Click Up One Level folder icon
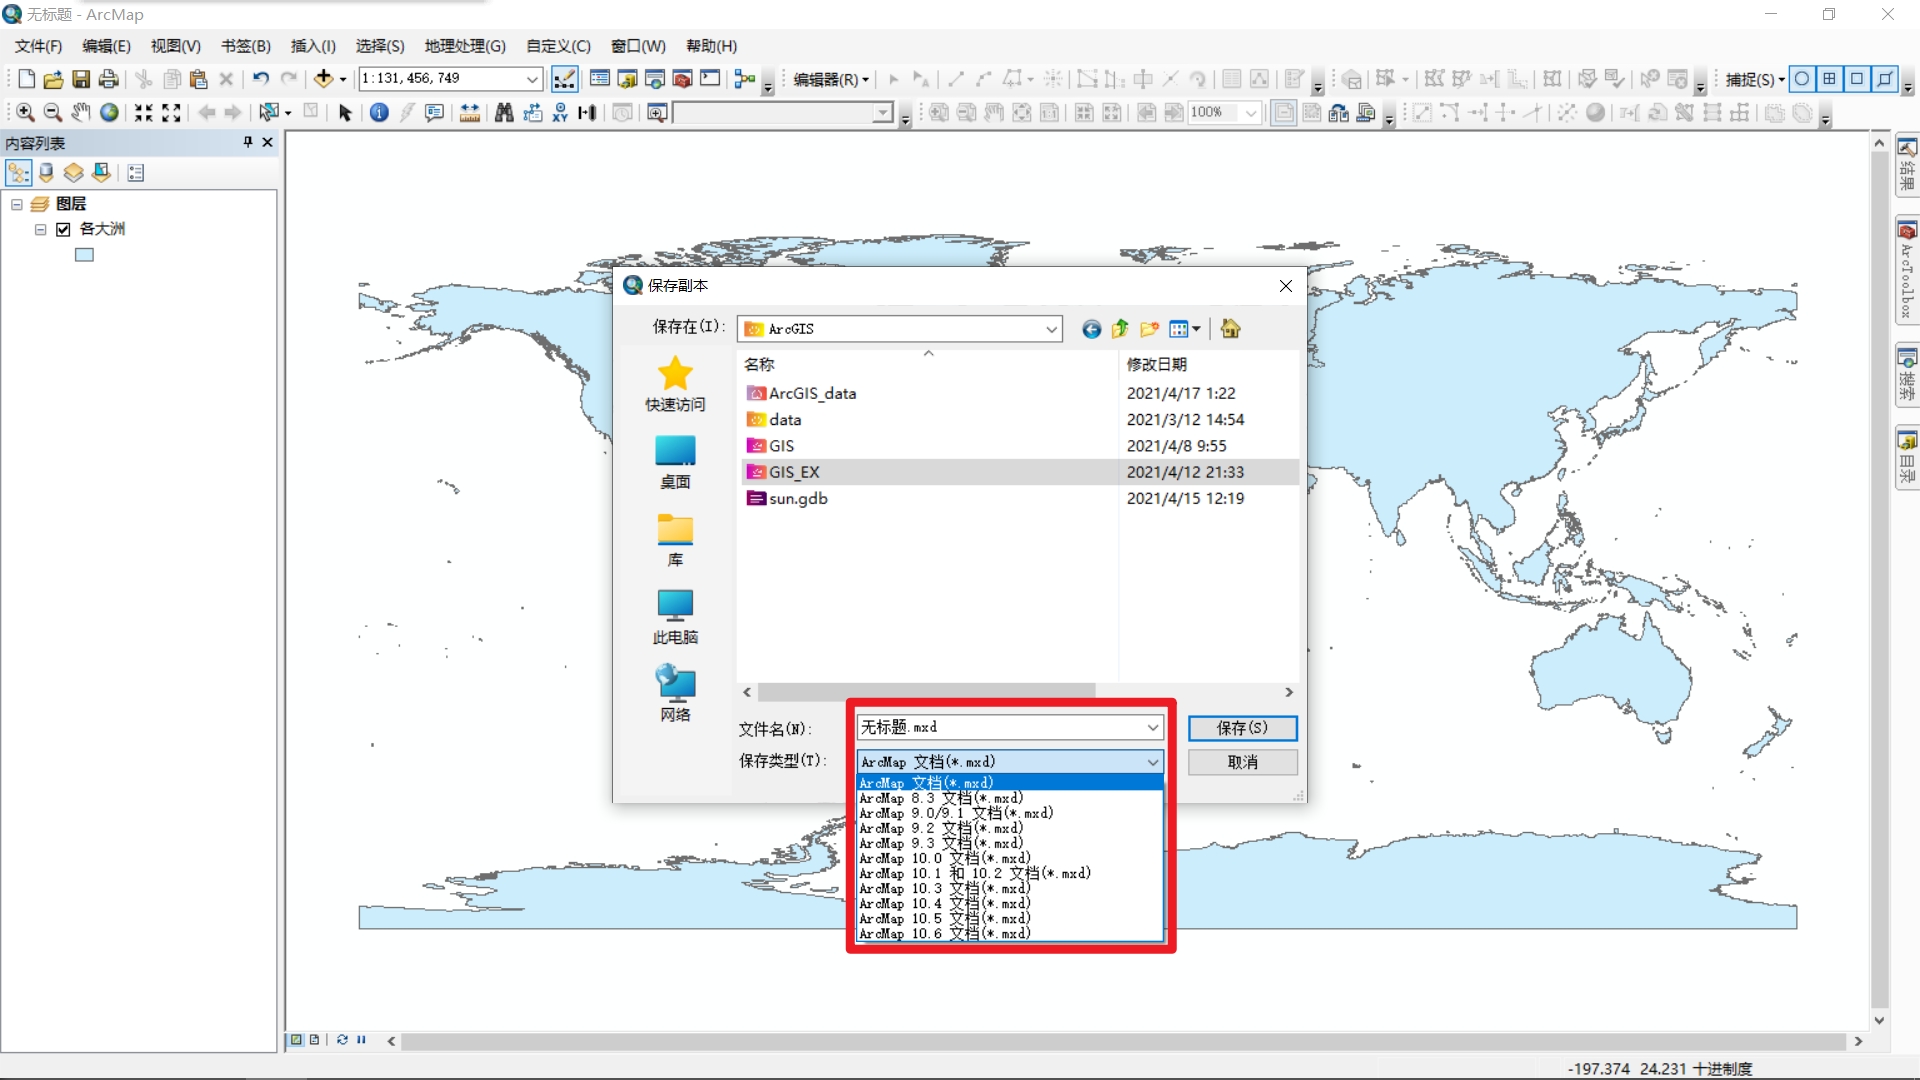1920x1080 pixels. tap(1120, 329)
